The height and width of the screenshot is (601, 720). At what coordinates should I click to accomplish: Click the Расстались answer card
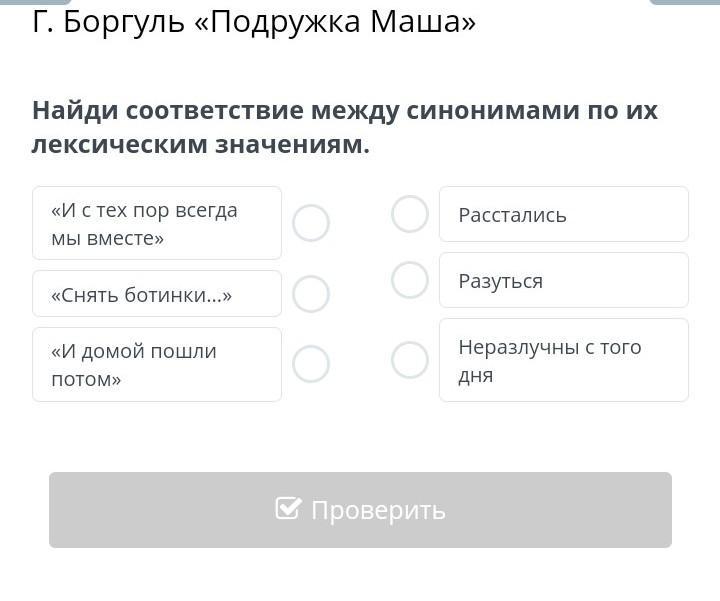coord(563,214)
